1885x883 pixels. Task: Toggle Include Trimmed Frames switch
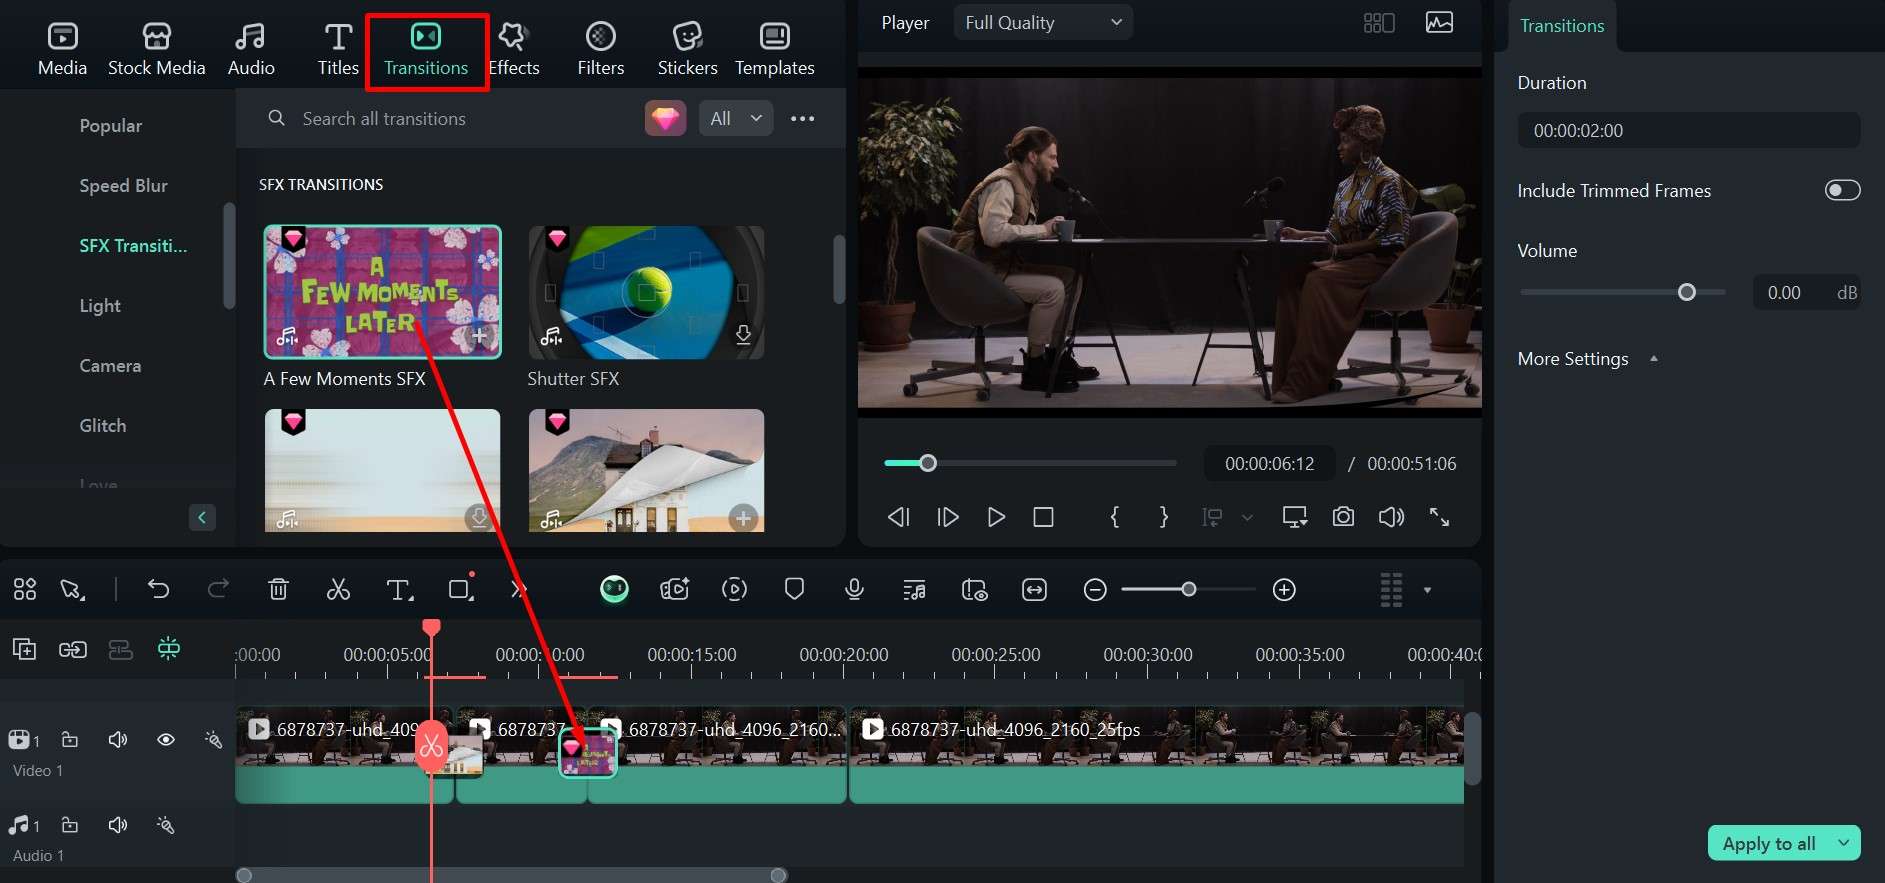[1842, 190]
